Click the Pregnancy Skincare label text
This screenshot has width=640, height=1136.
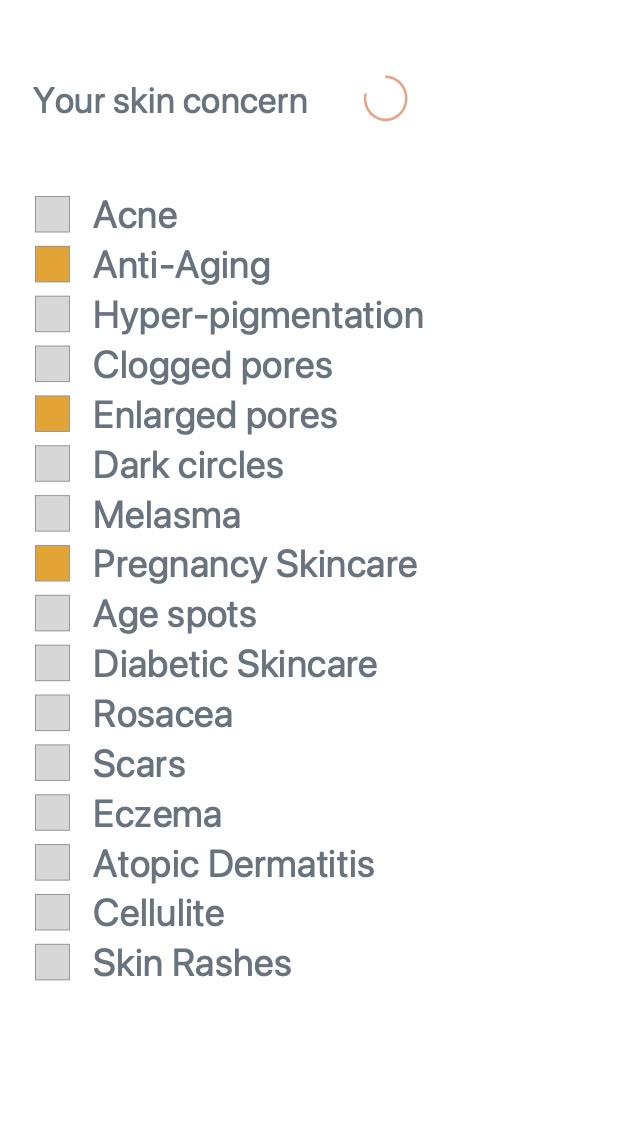(255, 564)
